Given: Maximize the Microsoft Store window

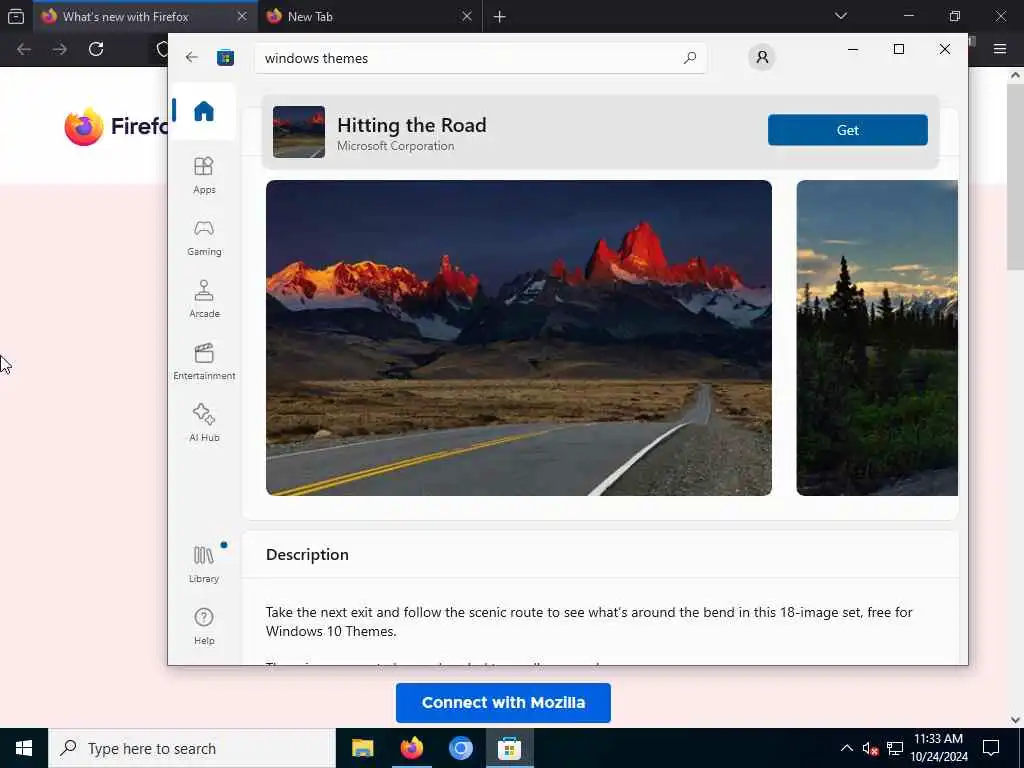Looking at the screenshot, I should point(899,49).
